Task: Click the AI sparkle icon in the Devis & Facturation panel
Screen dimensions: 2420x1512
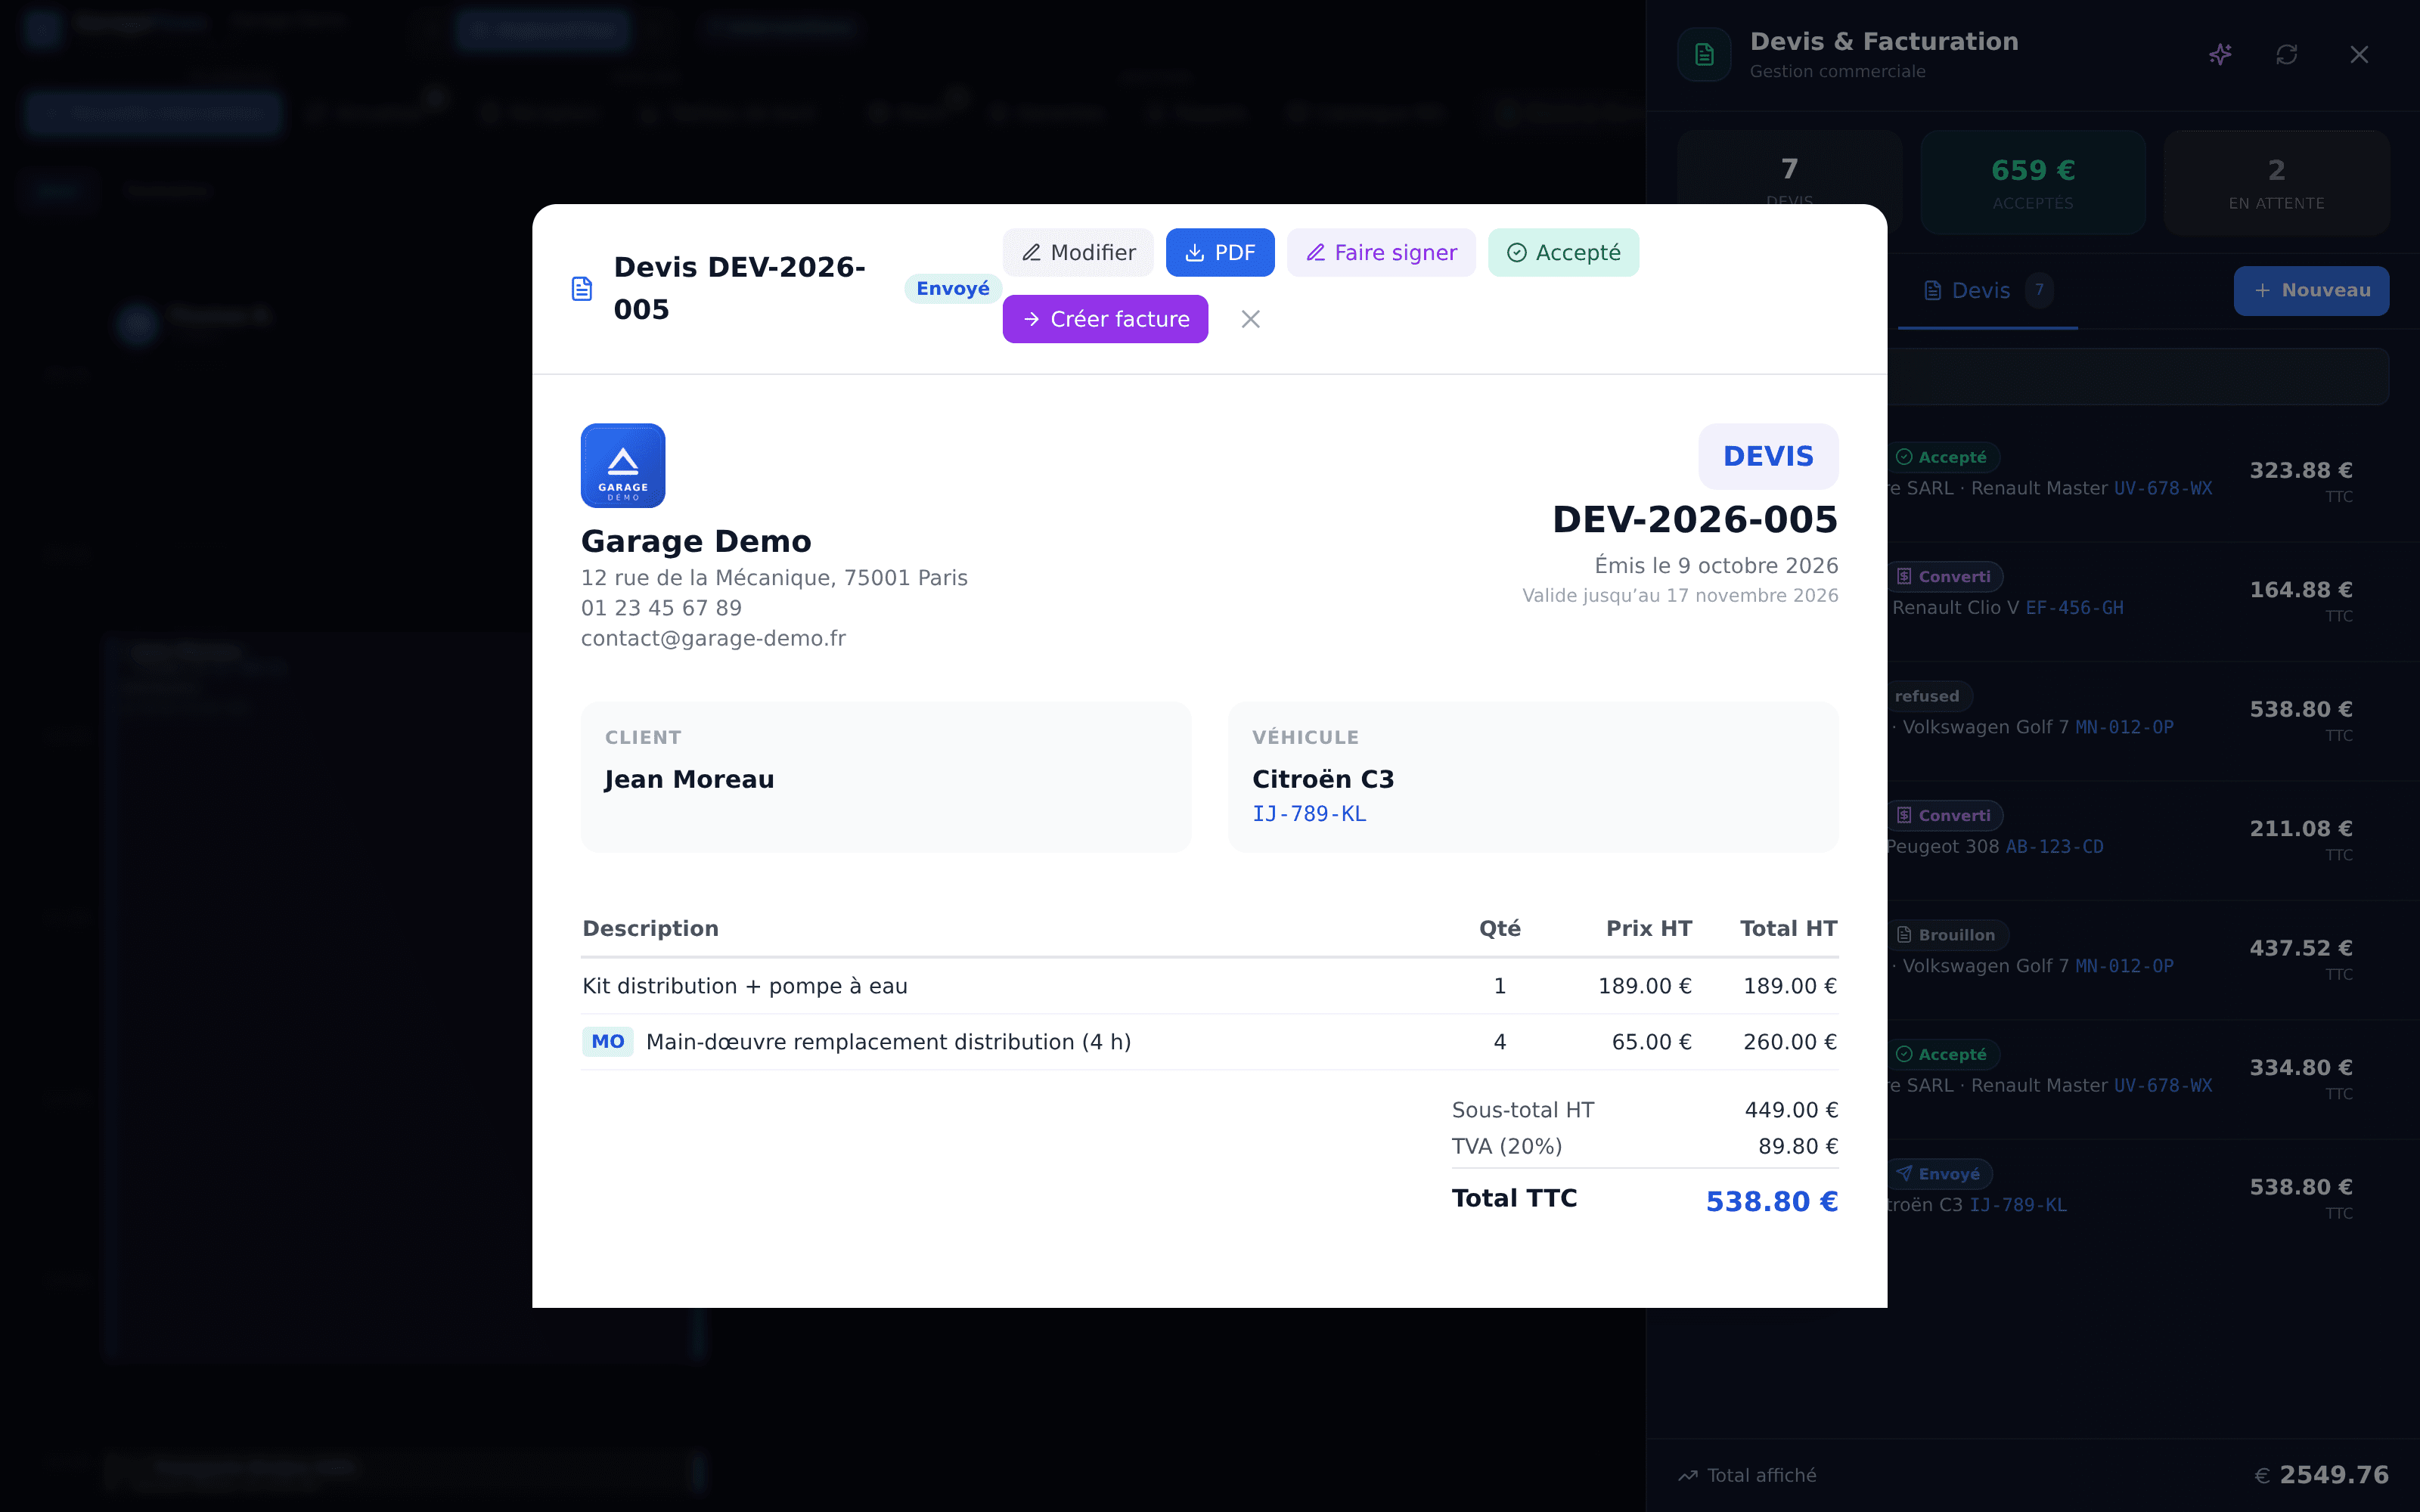Action: [2220, 54]
